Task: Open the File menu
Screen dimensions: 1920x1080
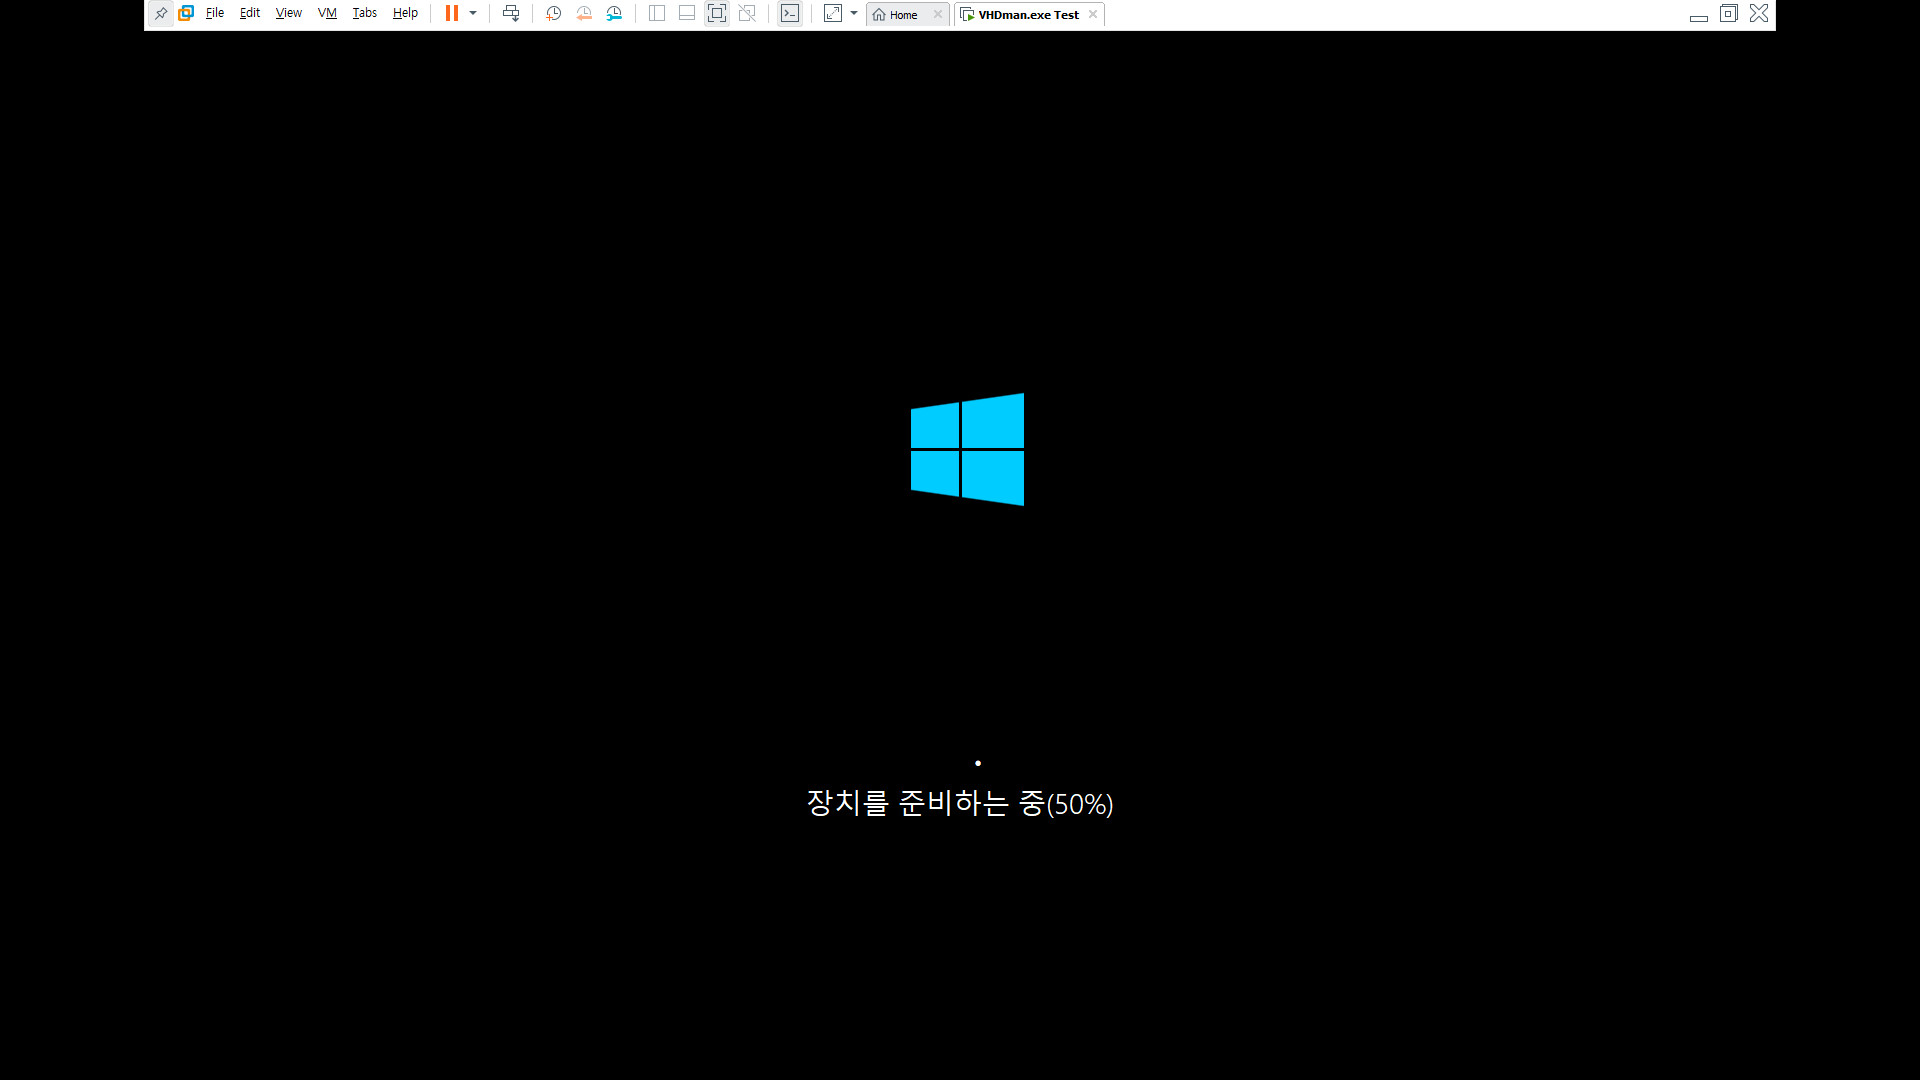Action: (215, 14)
